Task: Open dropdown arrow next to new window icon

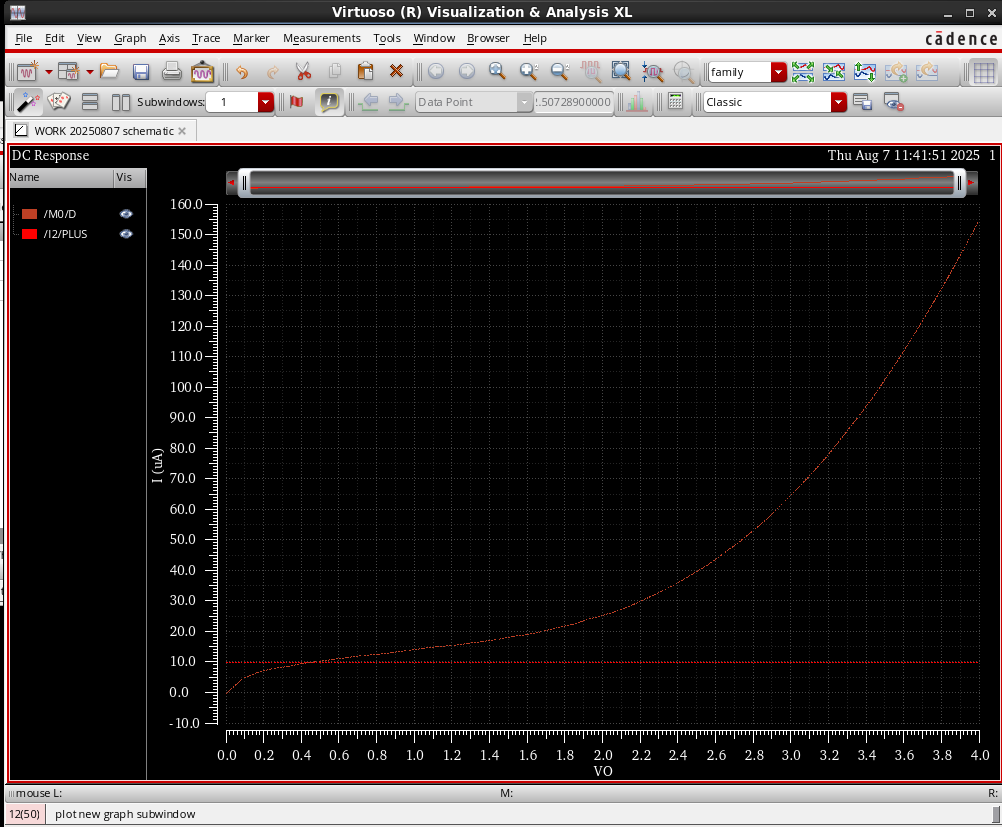Action: [48, 72]
